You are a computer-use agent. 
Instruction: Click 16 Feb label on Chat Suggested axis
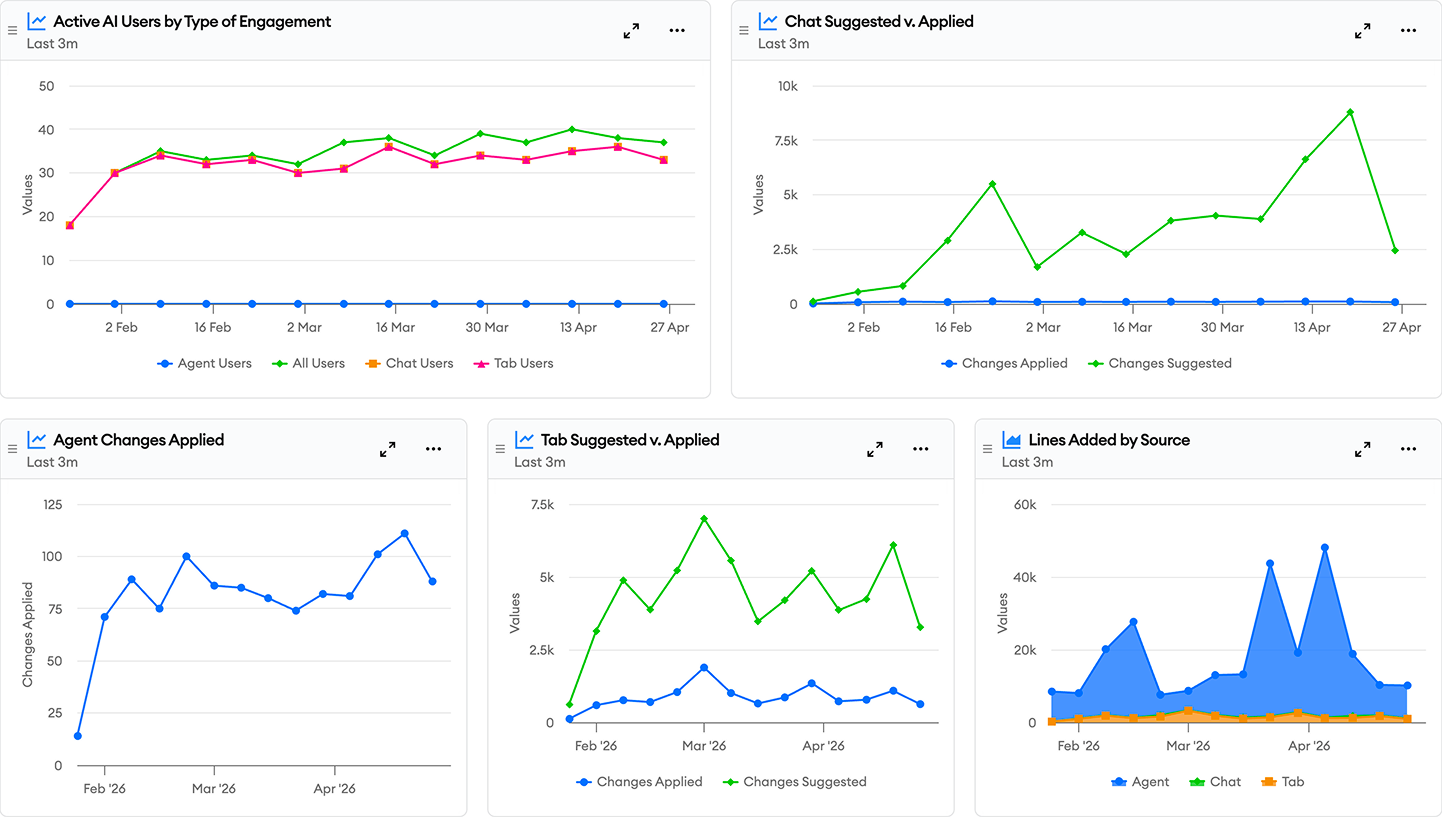pos(953,328)
